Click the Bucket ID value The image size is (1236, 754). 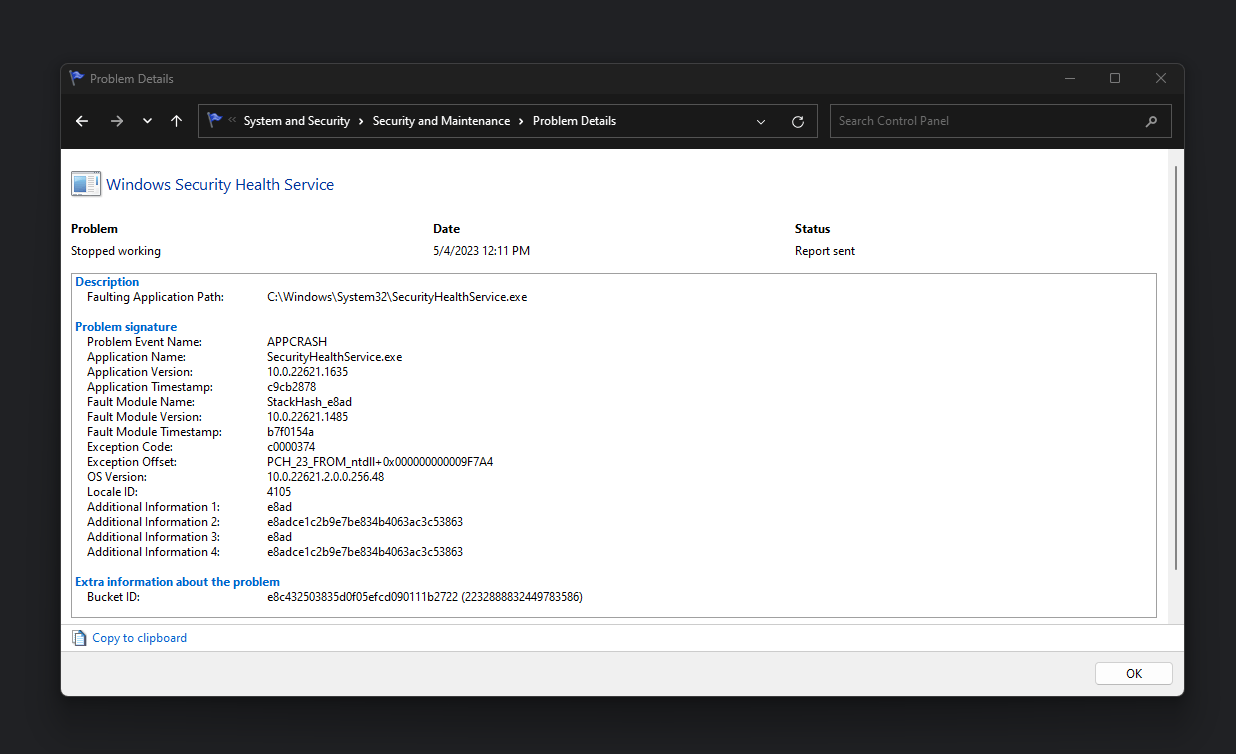425,597
